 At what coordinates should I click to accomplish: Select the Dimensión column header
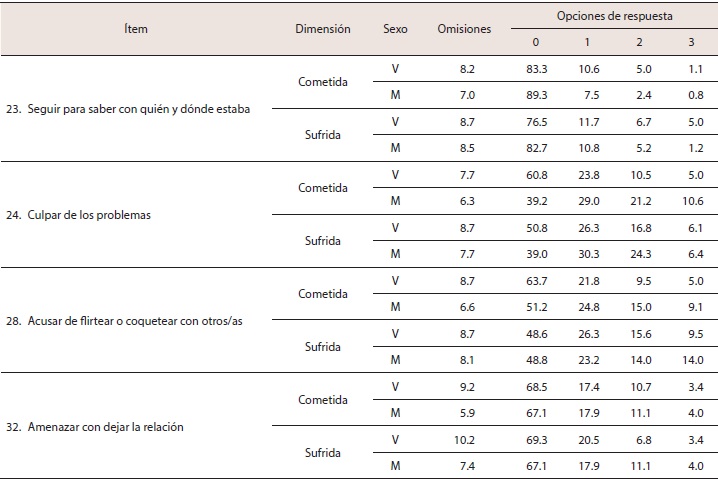322,29
